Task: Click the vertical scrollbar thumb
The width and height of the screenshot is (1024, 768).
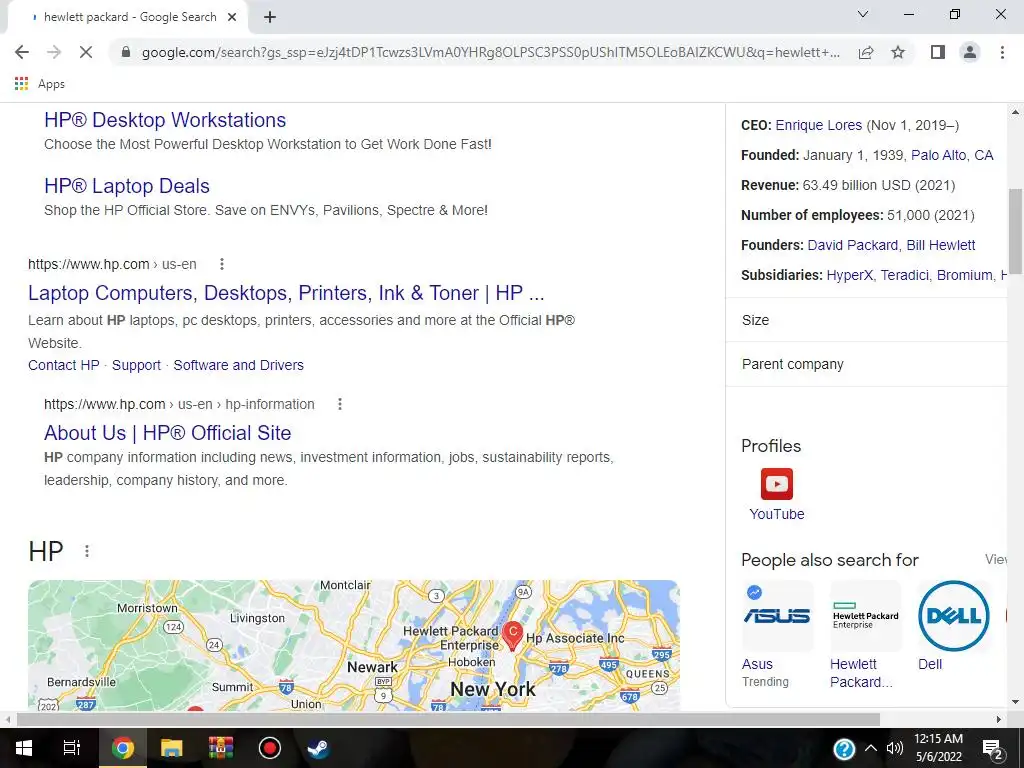Action: pyautogui.click(x=1015, y=231)
